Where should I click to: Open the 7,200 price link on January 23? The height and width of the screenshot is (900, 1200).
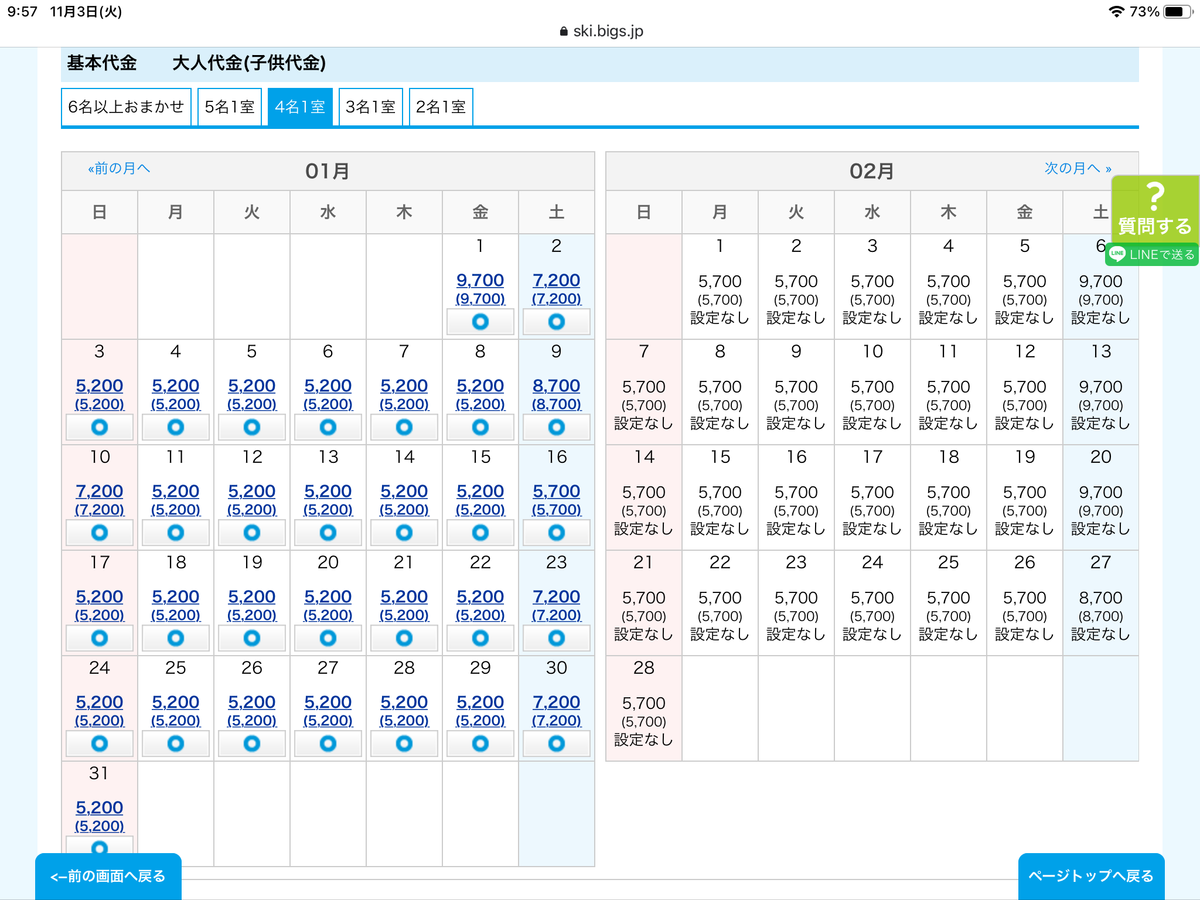pyautogui.click(x=556, y=597)
